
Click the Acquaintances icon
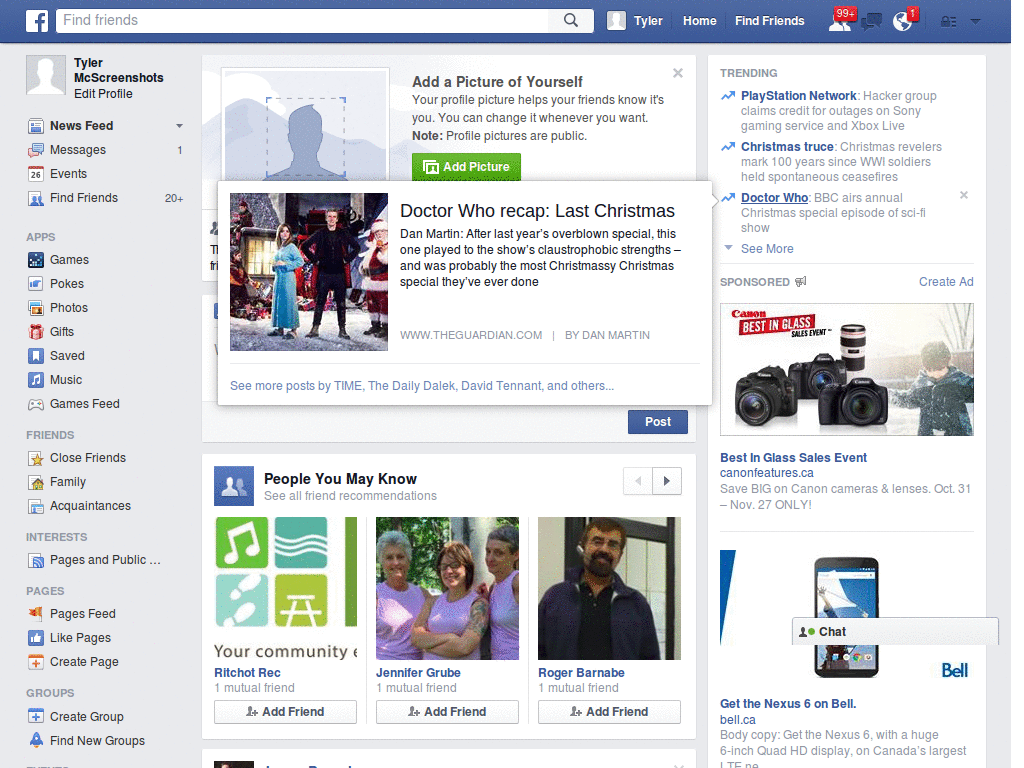(x=36, y=506)
